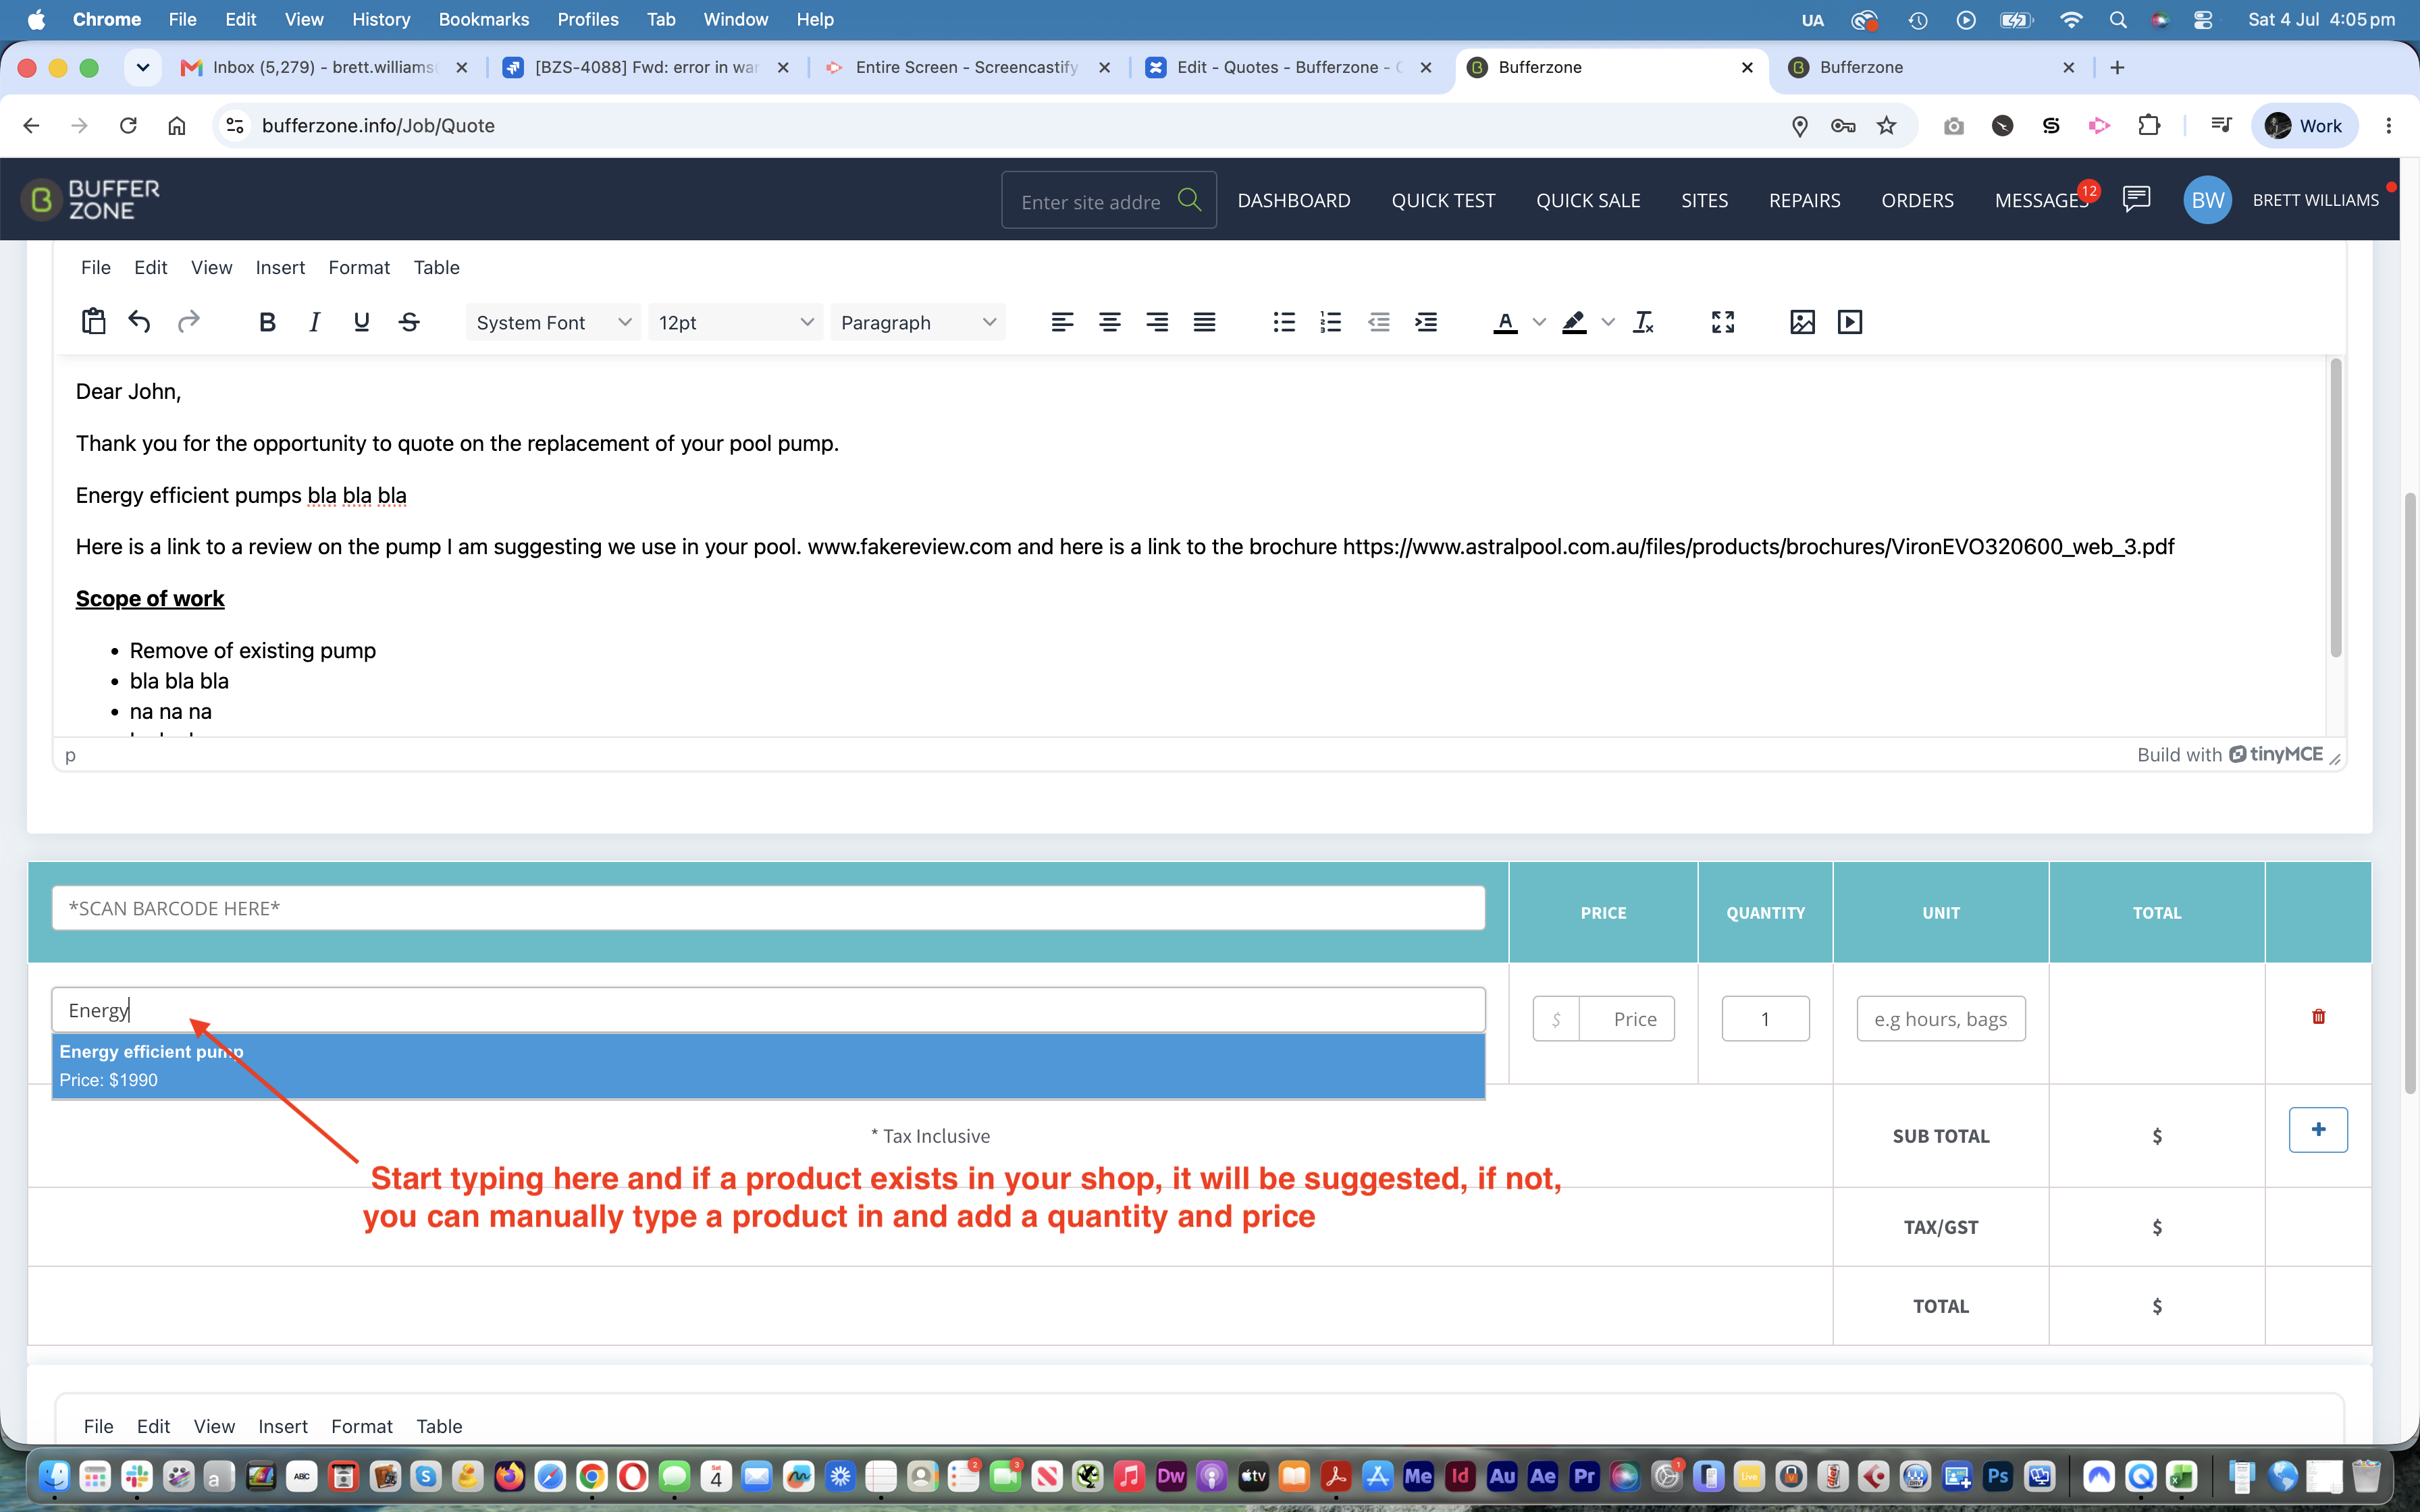This screenshot has height=1512, width=2420.
Task: Open QUICK SALE page
Action: (1588, 200)
